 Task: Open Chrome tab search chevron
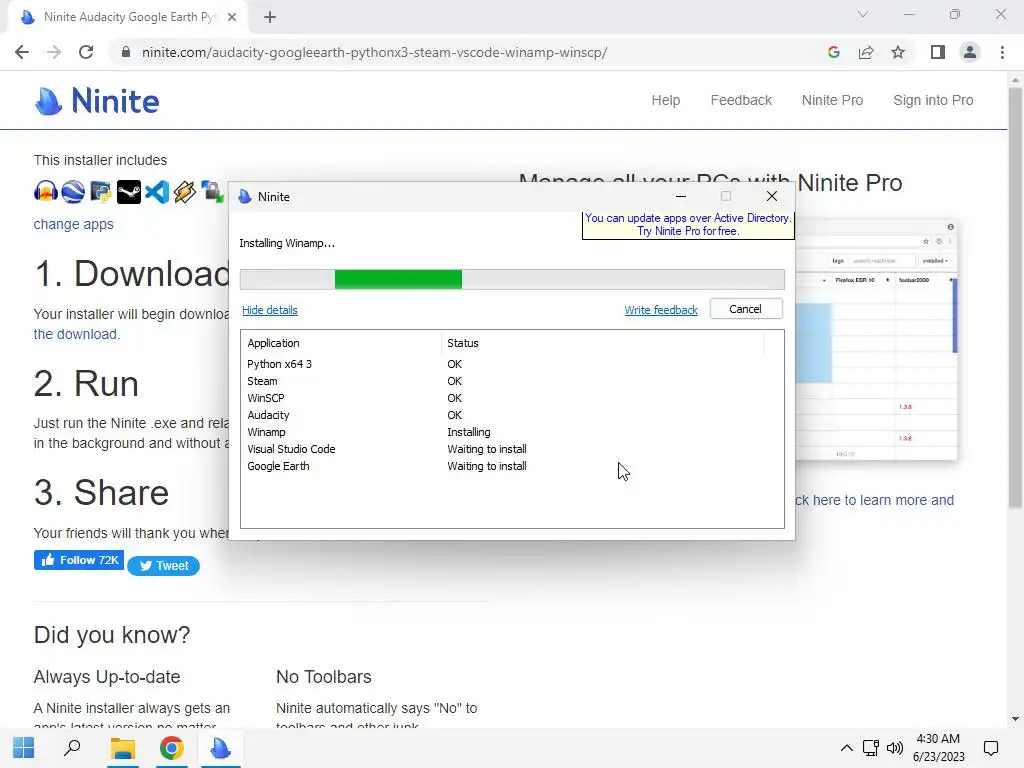point(863,14)
